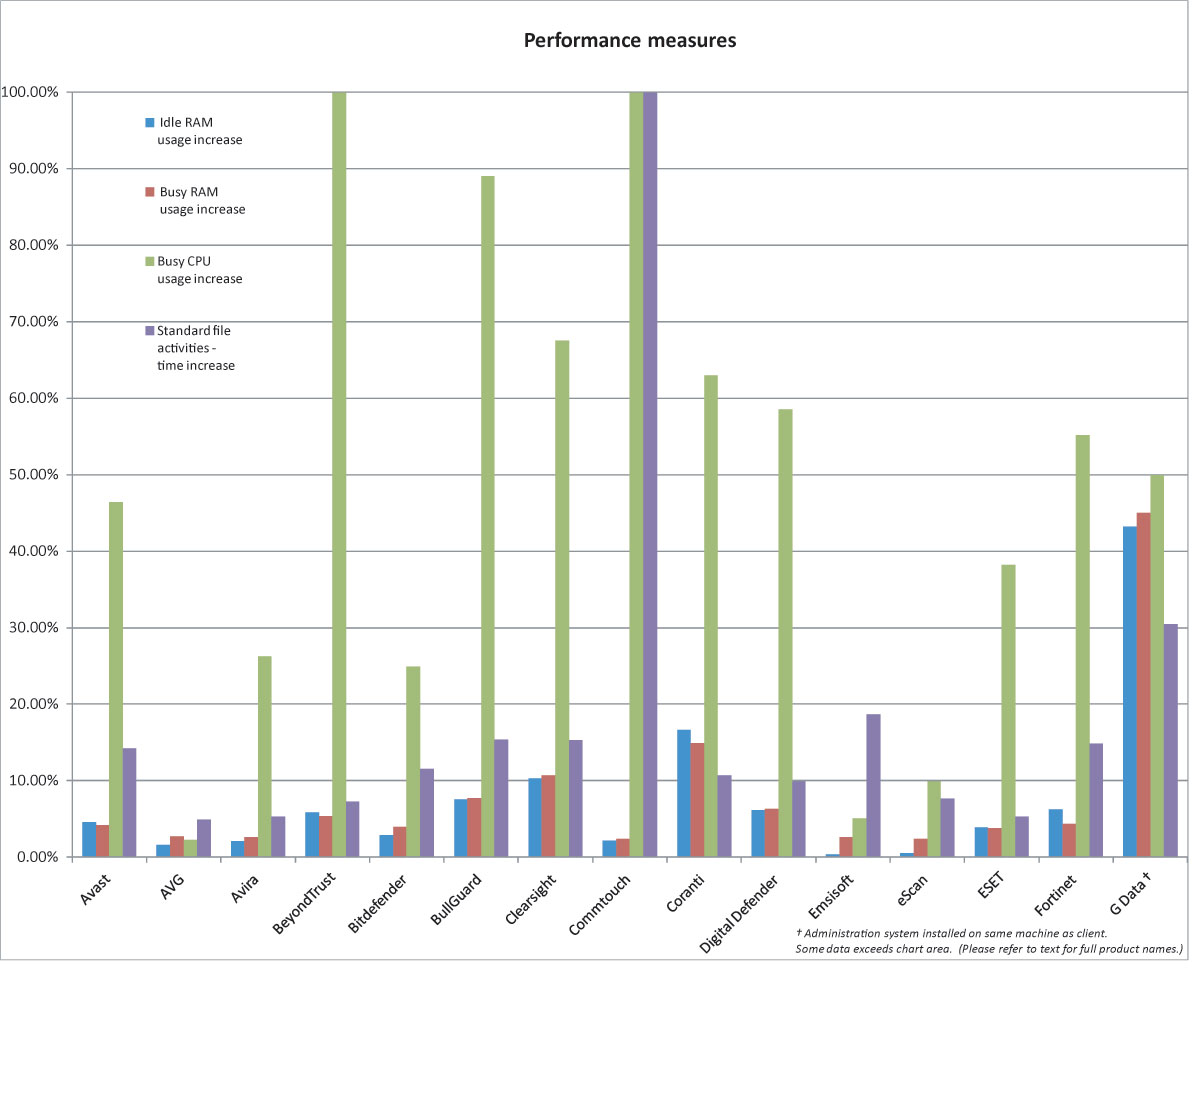Select the eScan x-axis category label
The height and width of the screenshot is (1116, 1200).
point(912,889)
